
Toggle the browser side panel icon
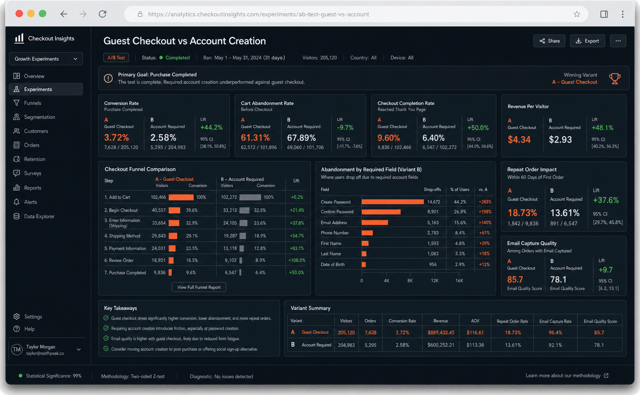click(604, 14)
